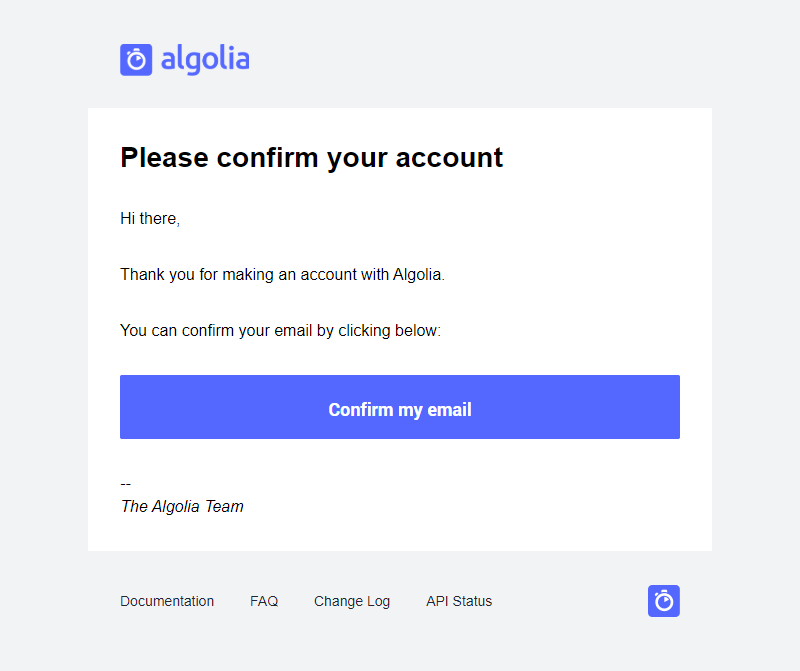Screen dimensions: 800x671
Task: Click the algolia wordmark beside the logo
Action: click(x=205, y=60)
